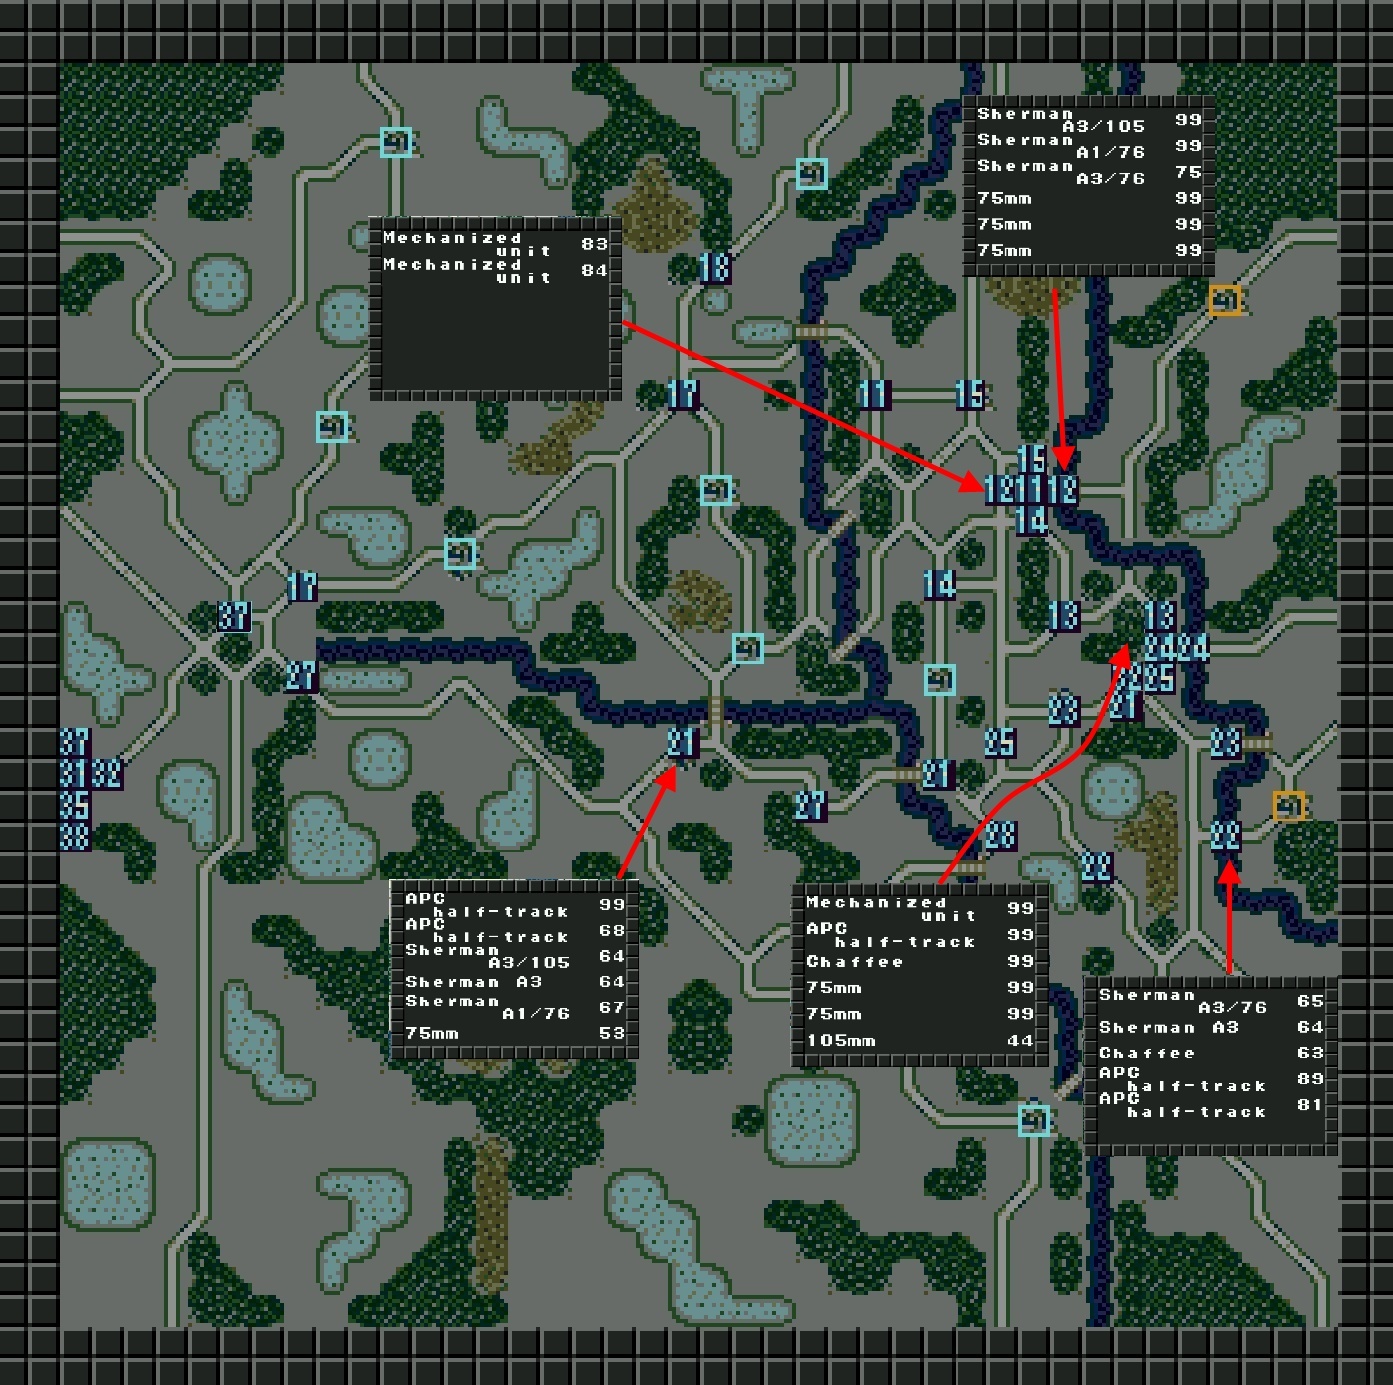The image size is (1393, 1385).
Task: Click "Sherman A3/105" row with strength 99
Action: click(1089, 120)
